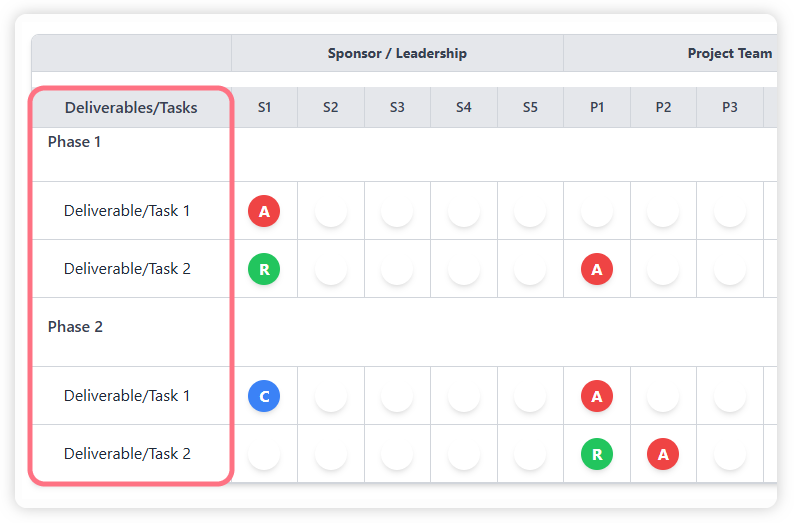
Task: Click red A badge for Phase 1 Task 1 under S1
Action: 264,211
